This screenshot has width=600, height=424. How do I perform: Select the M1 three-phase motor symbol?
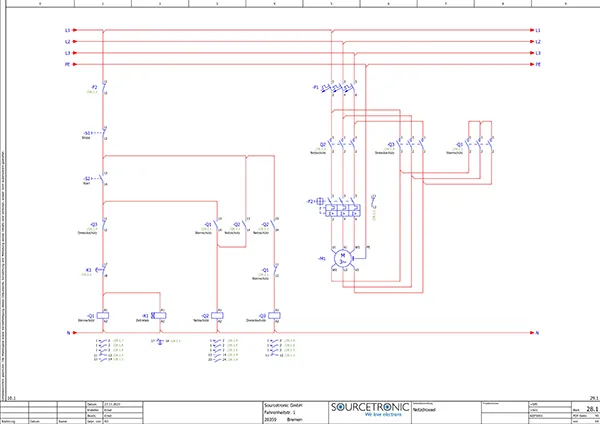pyautogui.click(x=343, y=257)
